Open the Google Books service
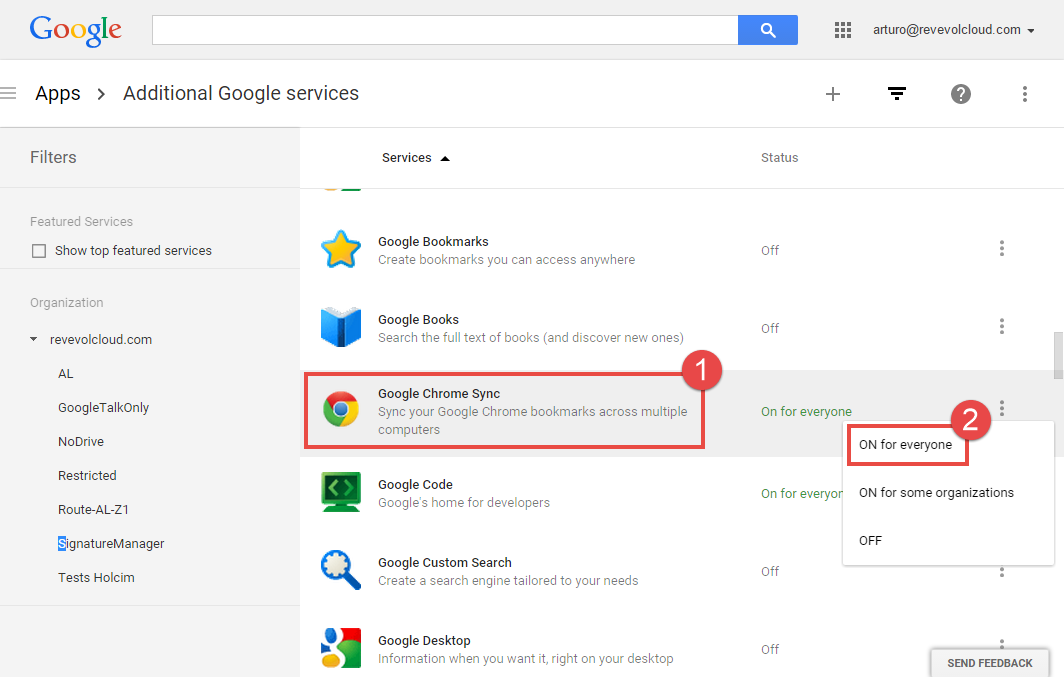This screenshot has height=677, width=1064. coord(418,320)
